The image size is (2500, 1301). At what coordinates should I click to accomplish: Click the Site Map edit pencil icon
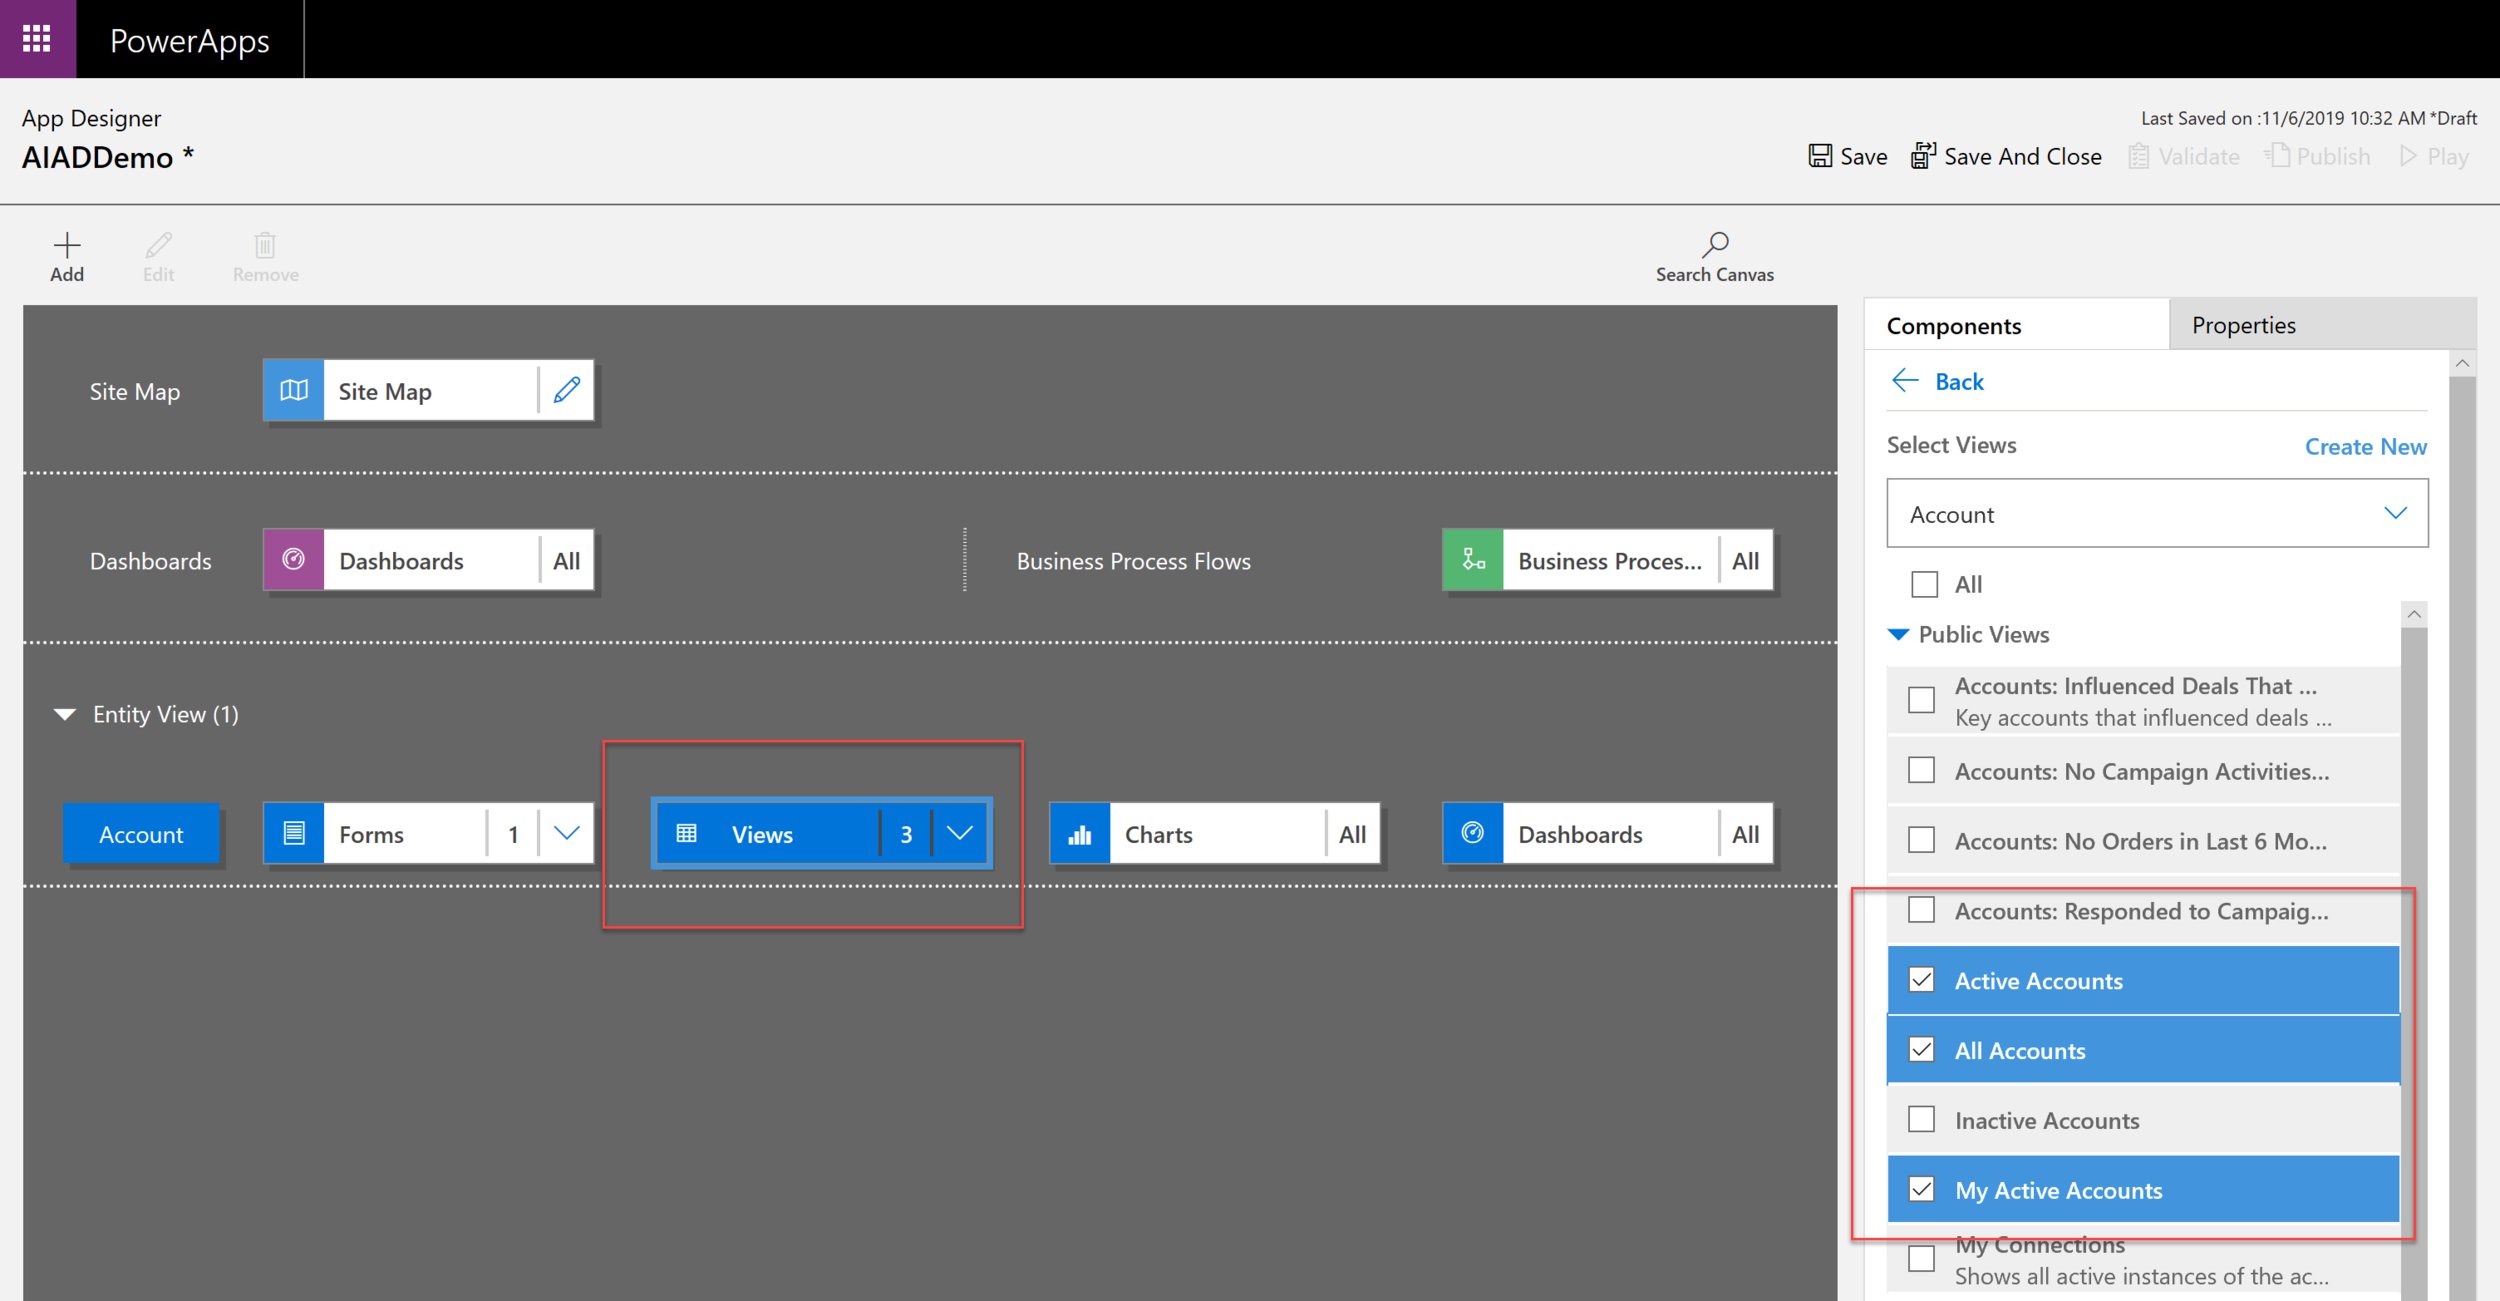(567, 390)
